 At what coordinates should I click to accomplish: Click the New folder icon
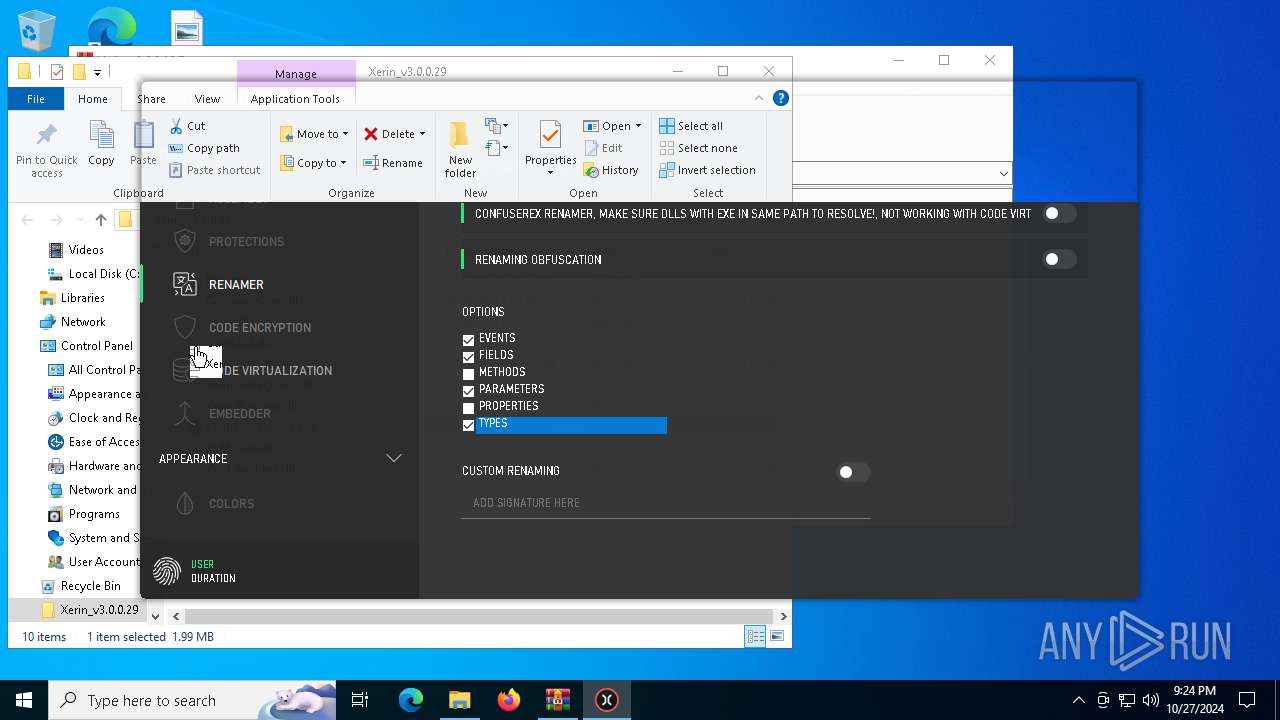(x=459, y=135)
